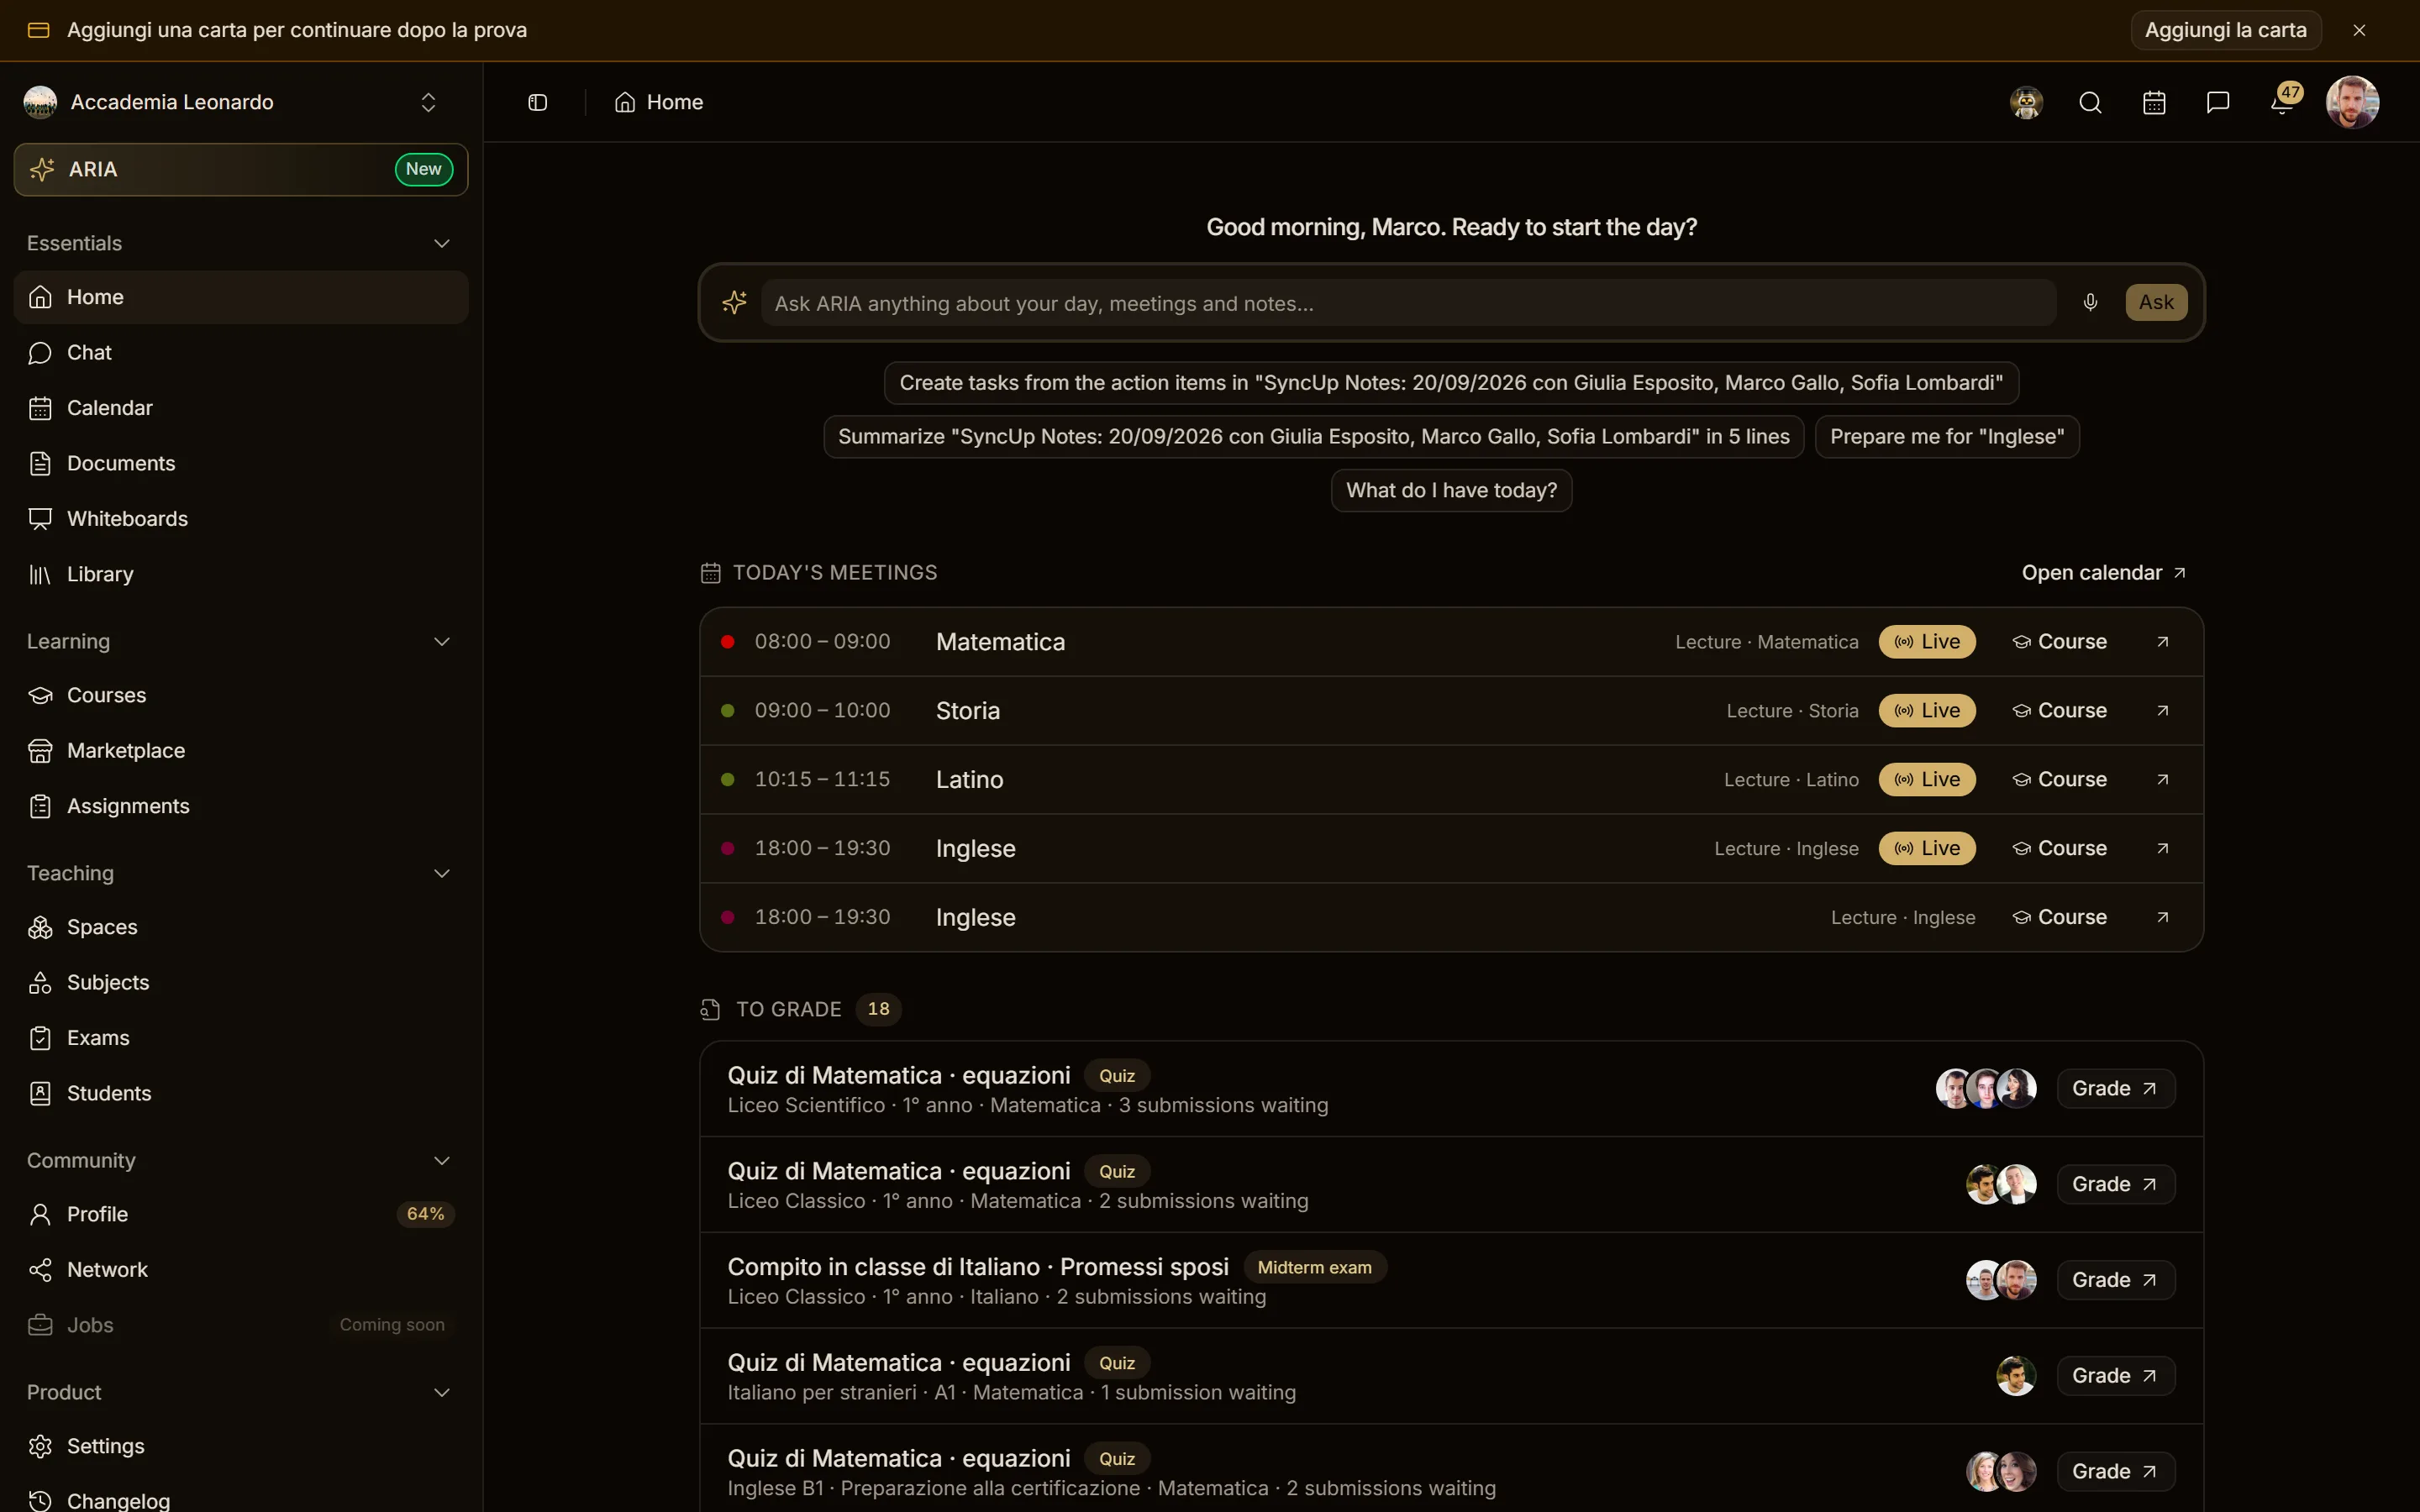This screenshot has width=2420, height=1512.
Task: Select the 'What do I have today?' suggestion
Action: click(x=1451, y=490)
